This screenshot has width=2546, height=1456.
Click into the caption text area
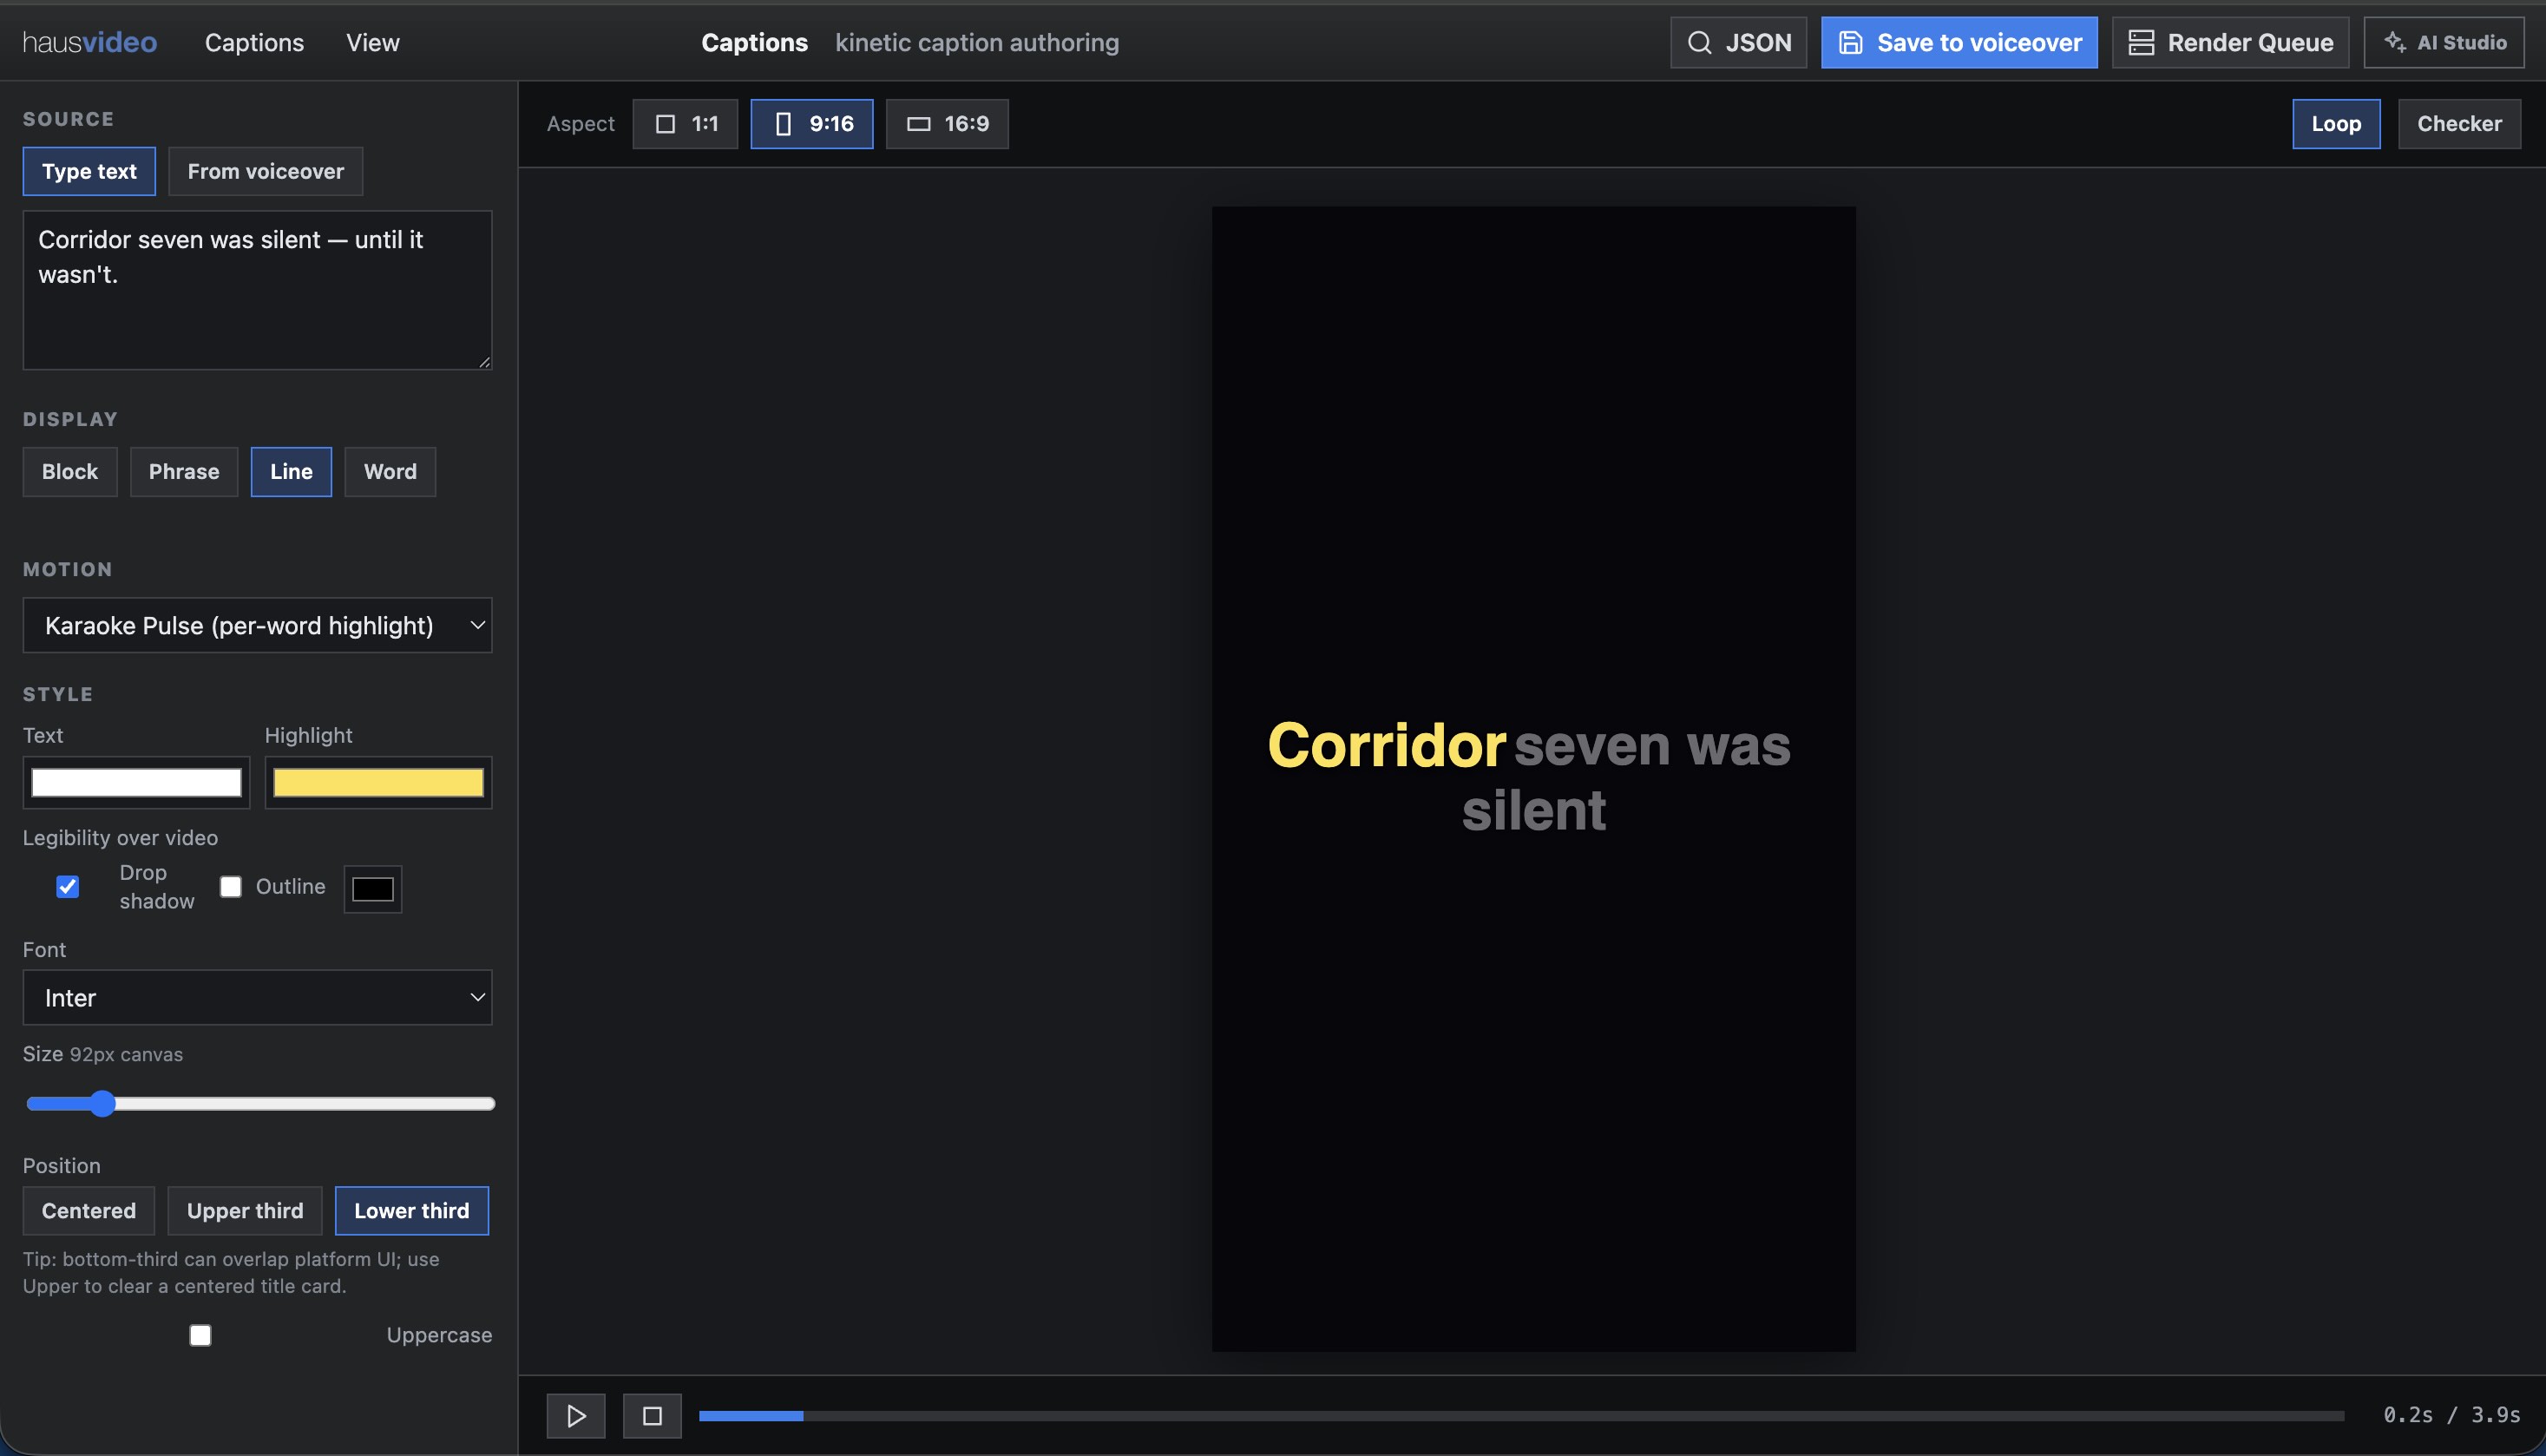point(257,289)
